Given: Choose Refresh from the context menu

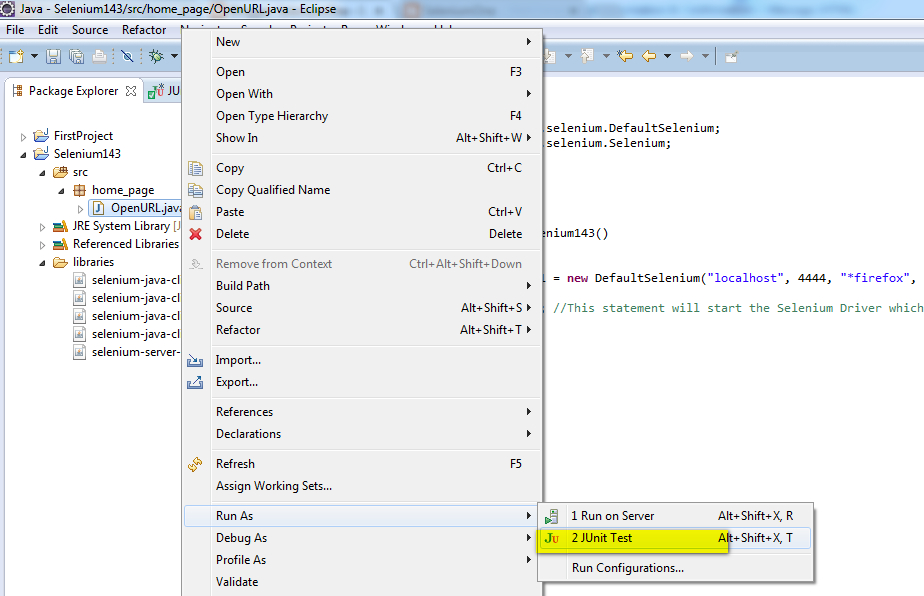Looking at the screenshot, I should (x=361, y=464).
